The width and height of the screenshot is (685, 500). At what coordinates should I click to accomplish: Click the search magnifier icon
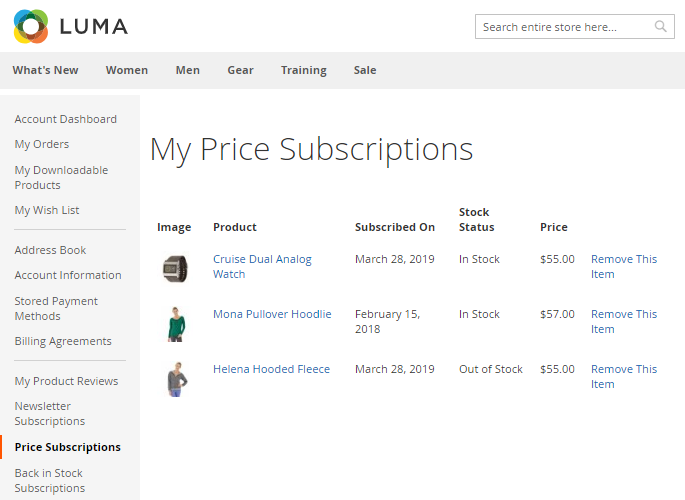click(661, 27)
